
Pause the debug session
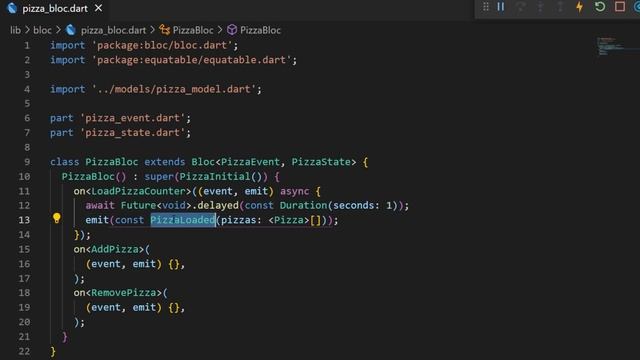coord(501,7)
